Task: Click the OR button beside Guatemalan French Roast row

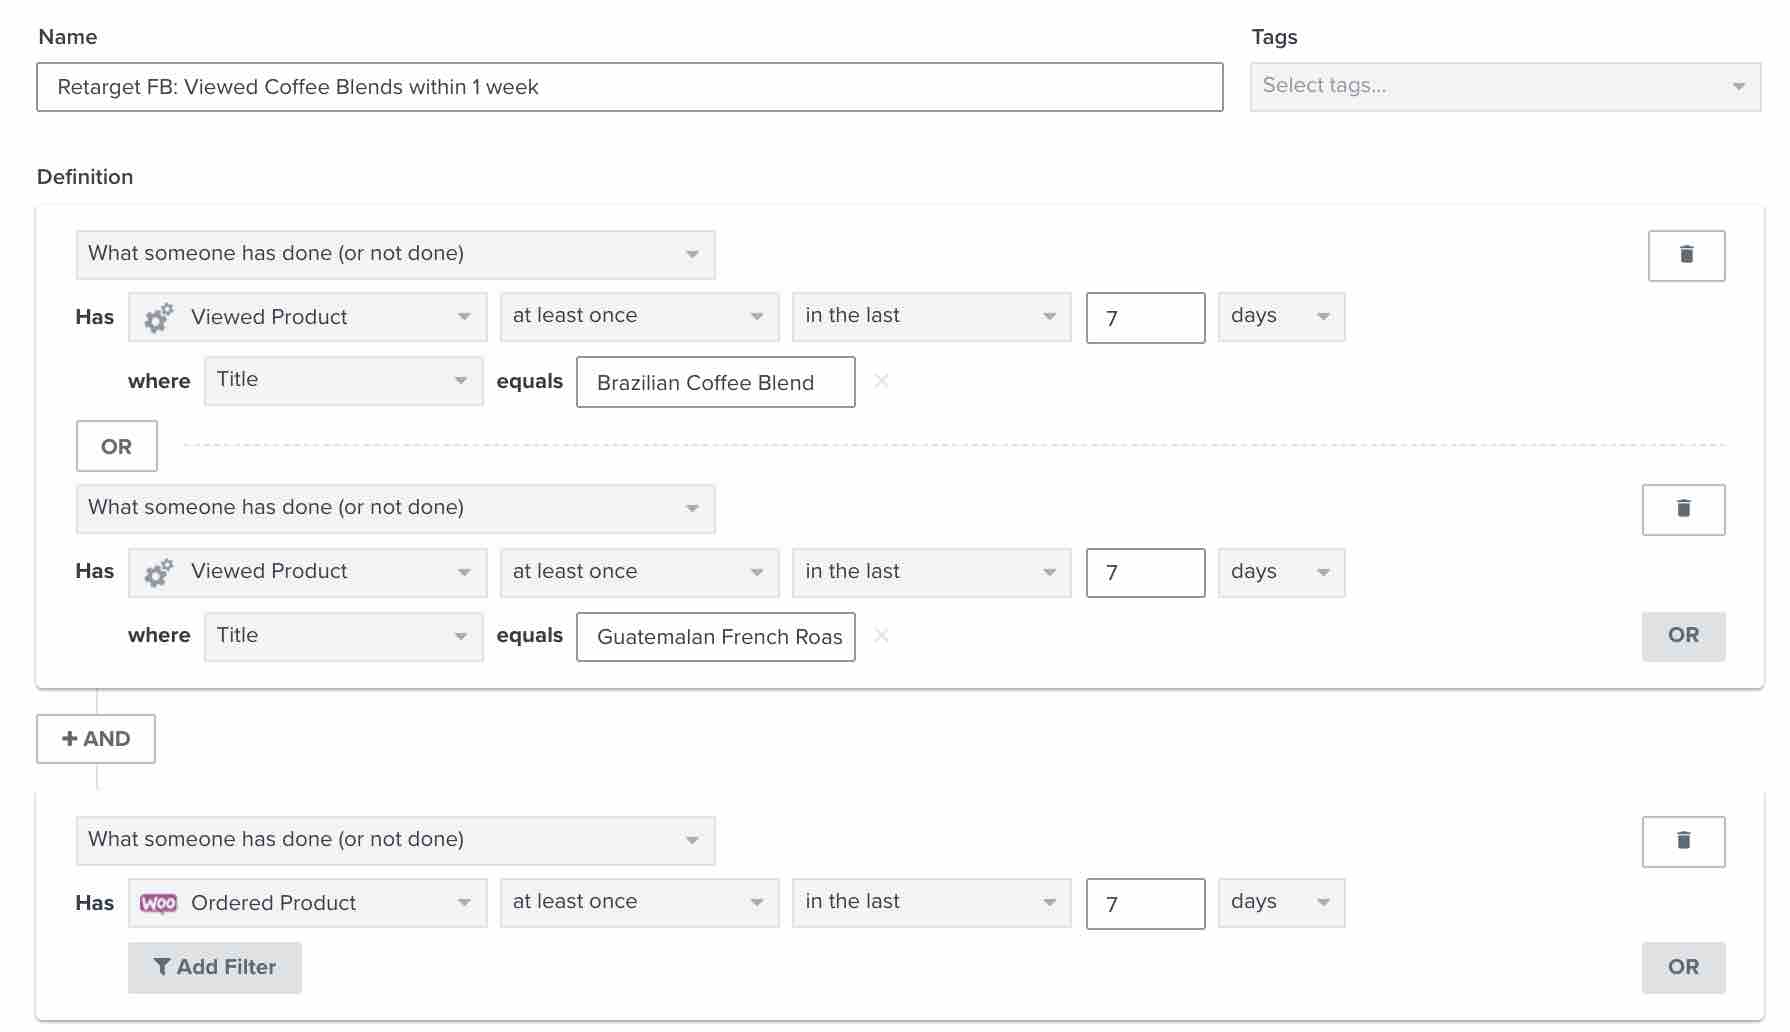Action: point(1683,636)
